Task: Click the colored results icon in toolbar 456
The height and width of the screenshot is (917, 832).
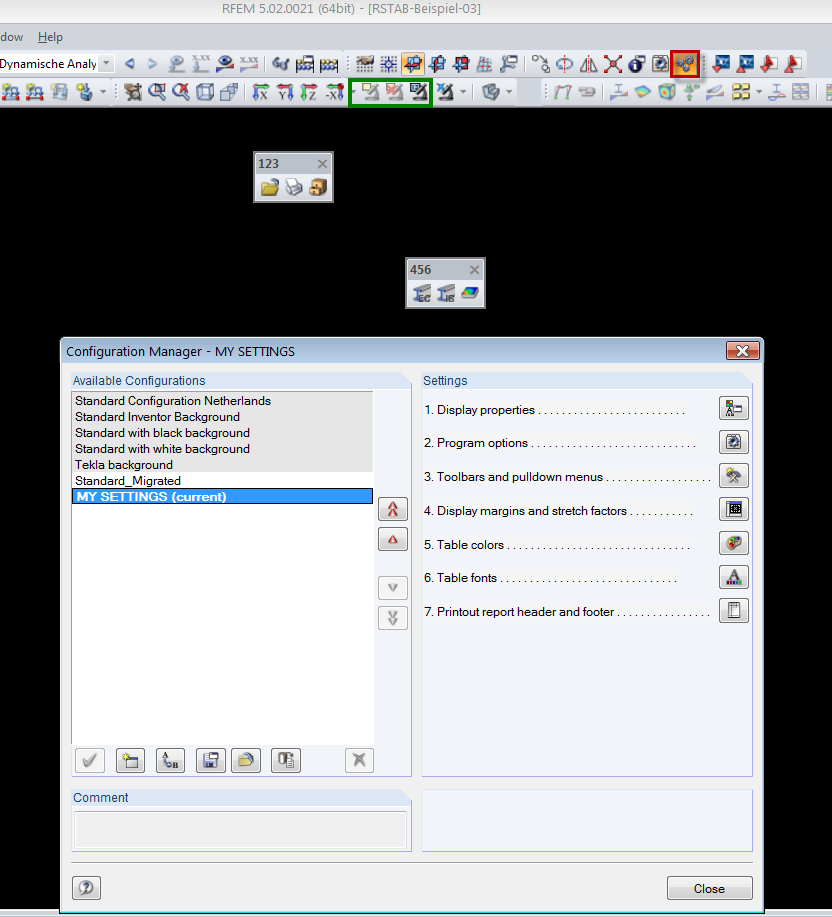Action: pos(470,292)
